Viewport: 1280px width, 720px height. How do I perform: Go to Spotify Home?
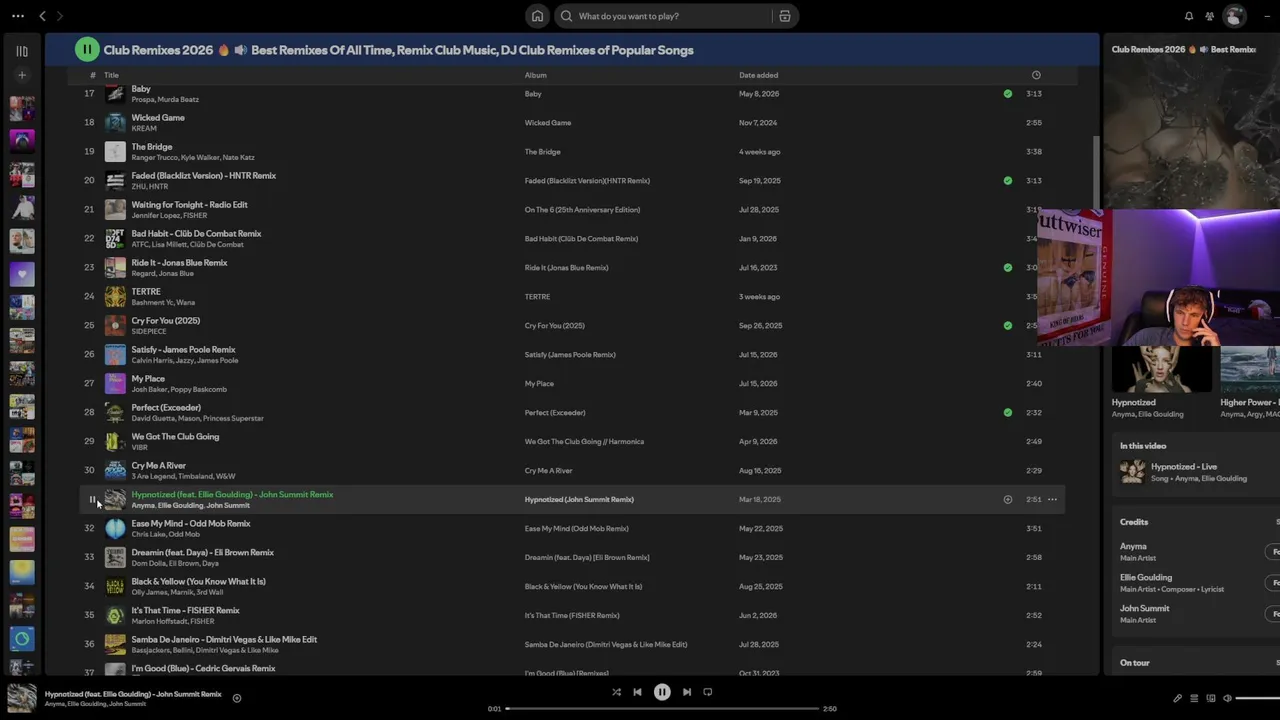click(x=537, y=16)
